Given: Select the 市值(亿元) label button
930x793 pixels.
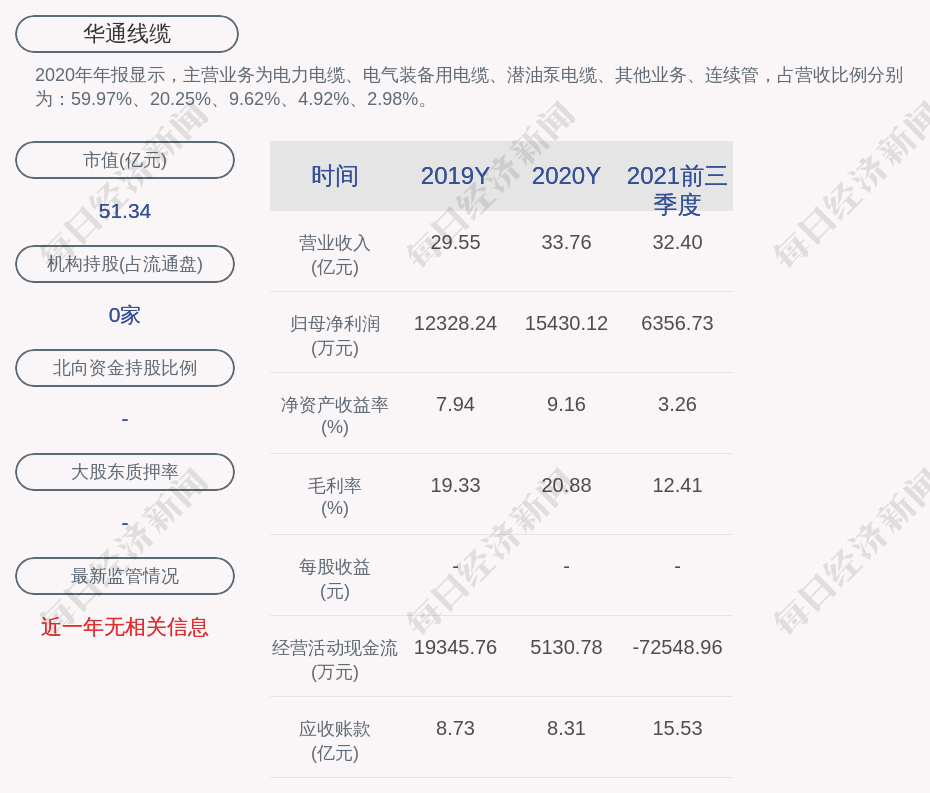Looking at the screenshot, I should (x=125, y=160).
